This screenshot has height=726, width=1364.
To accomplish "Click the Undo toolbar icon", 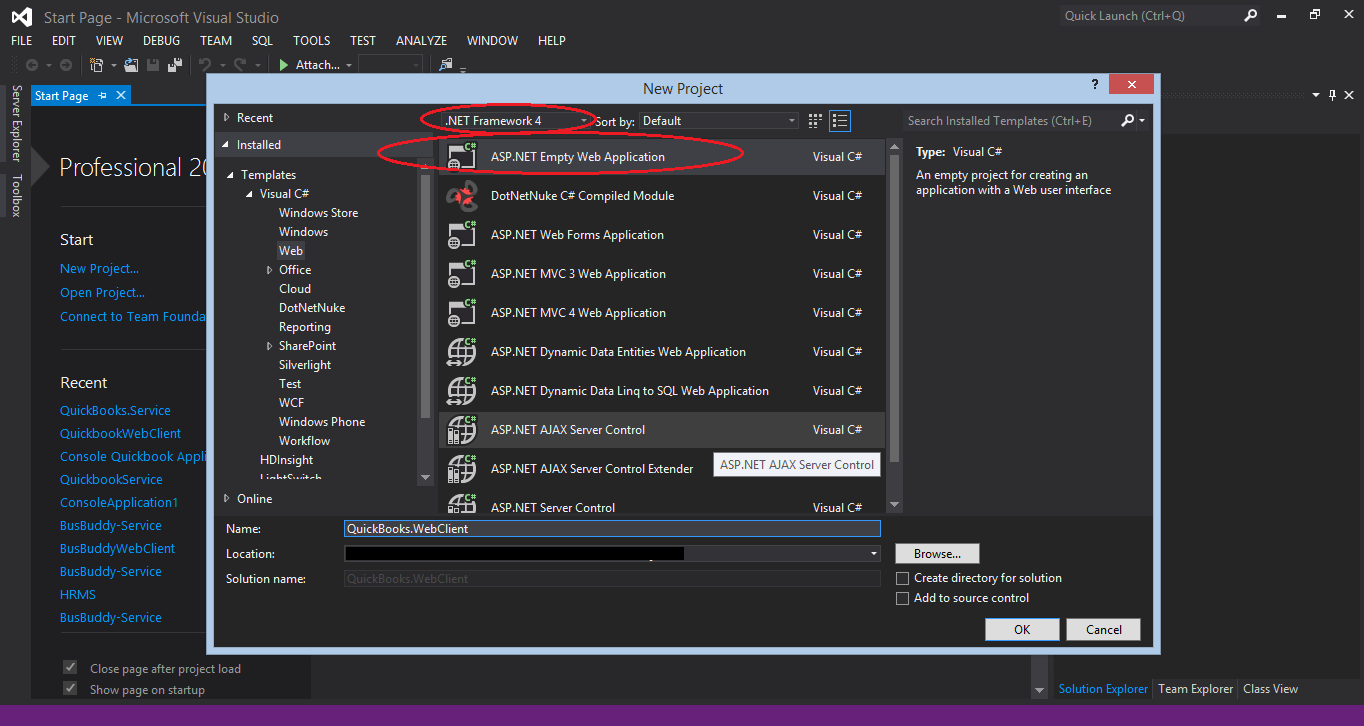I will click(205, 65).
